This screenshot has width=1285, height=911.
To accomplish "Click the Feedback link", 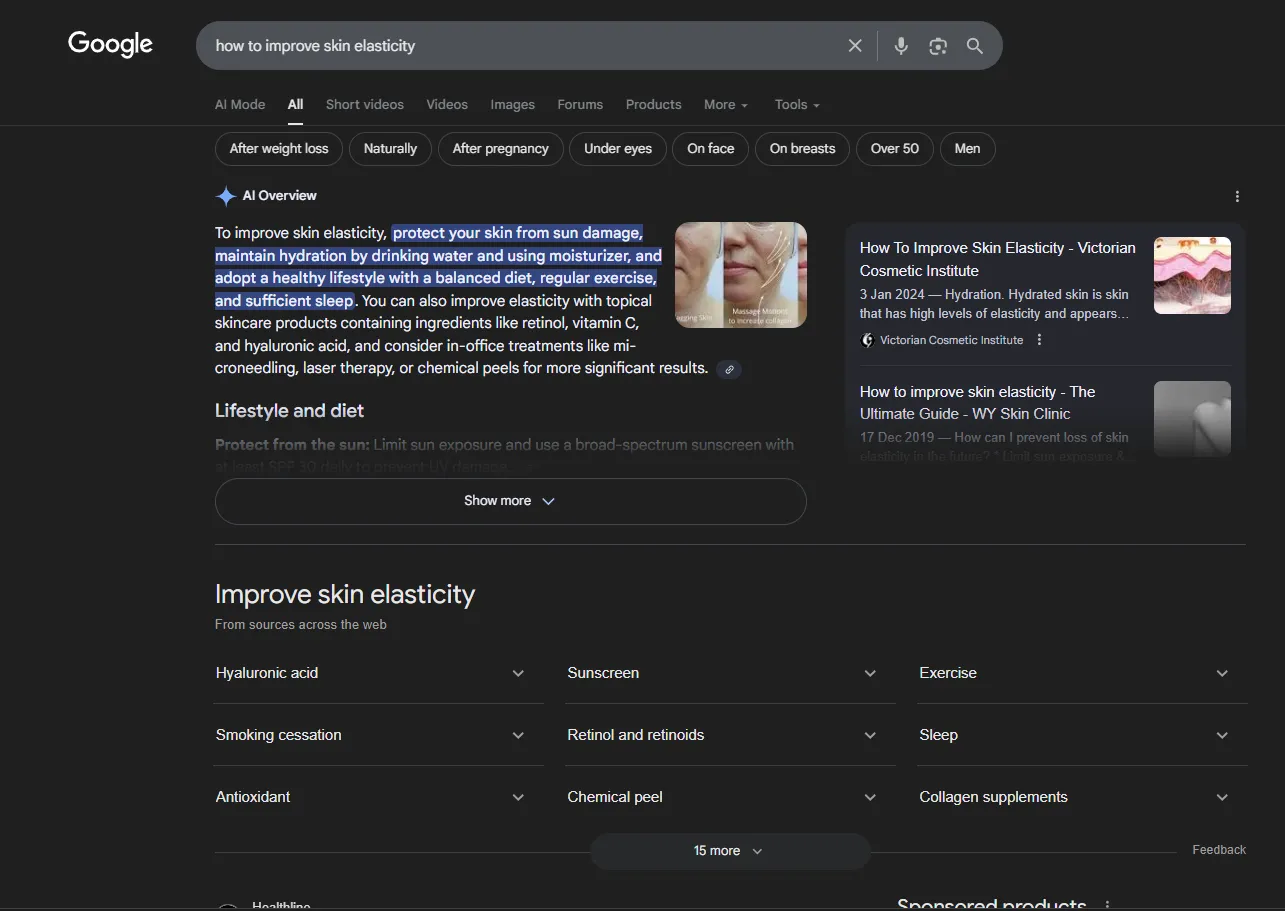I will click(x=1219, y=850).
